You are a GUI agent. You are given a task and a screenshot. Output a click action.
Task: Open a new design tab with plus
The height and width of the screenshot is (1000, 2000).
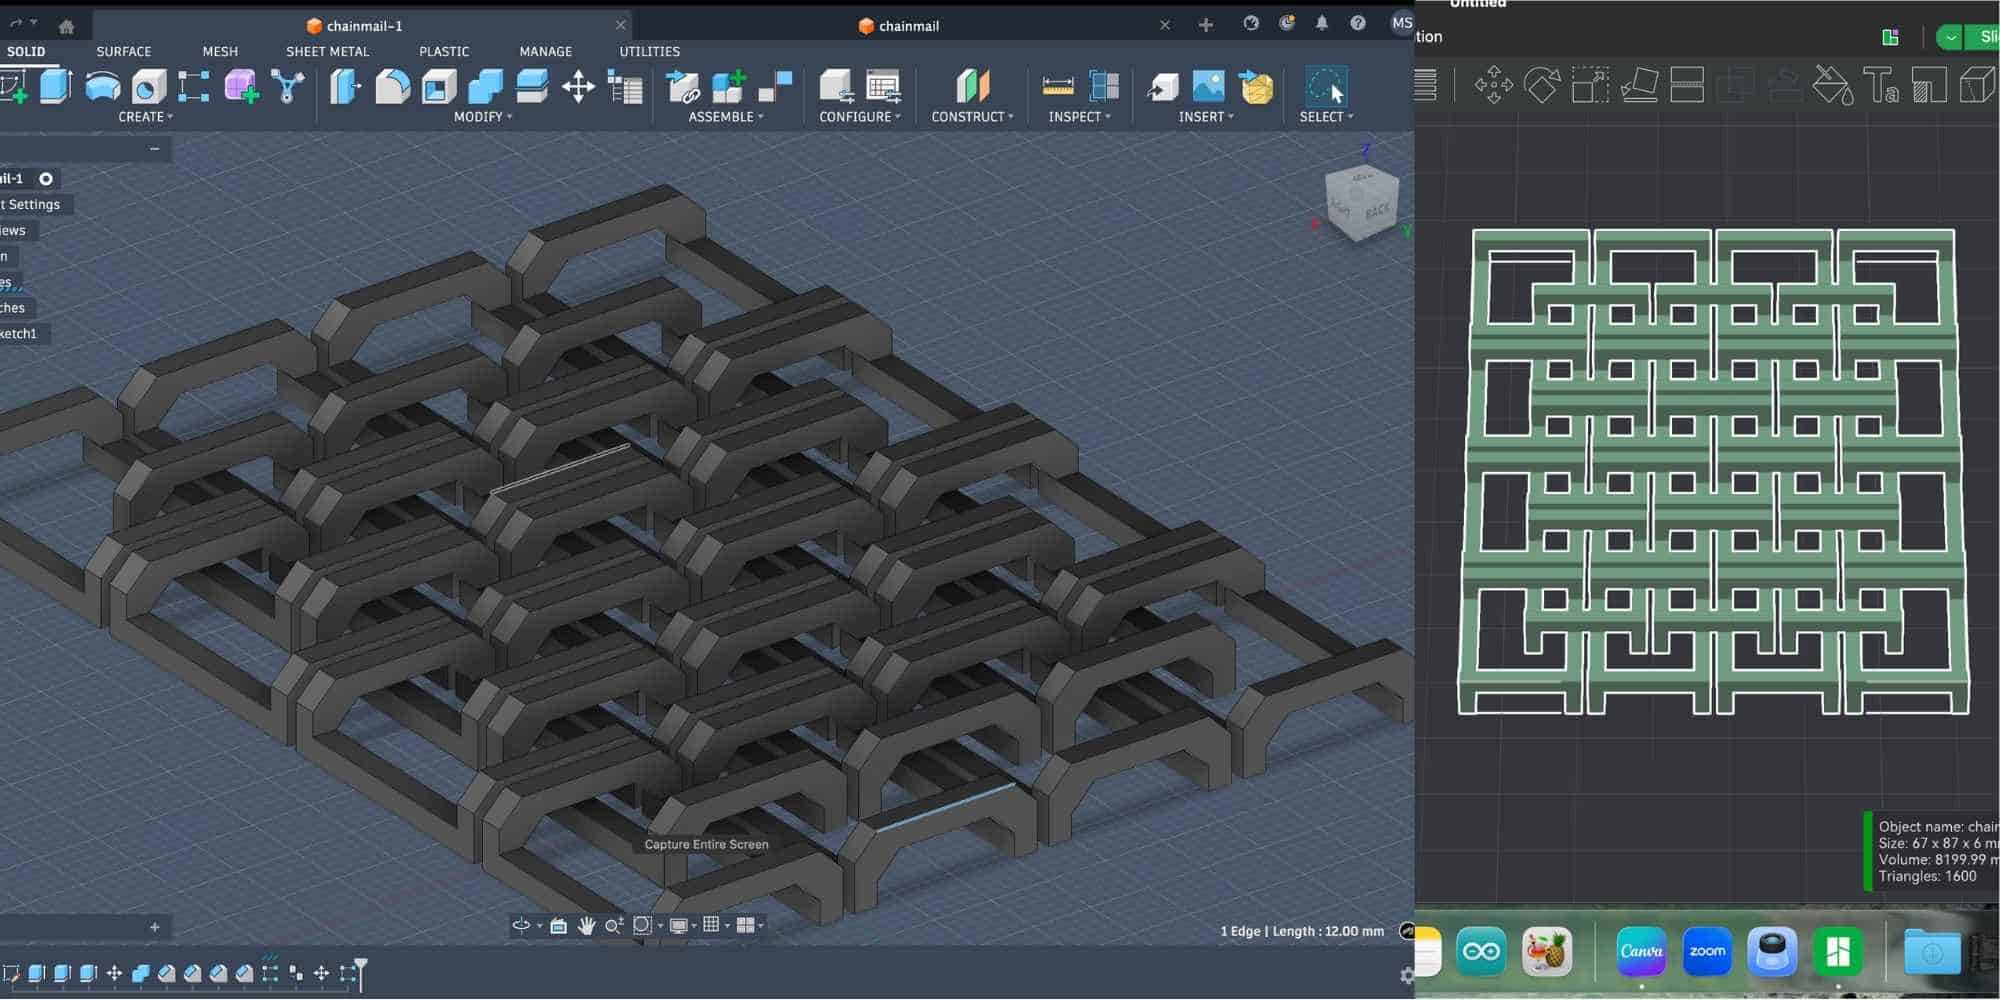[x=1206, y=25]
